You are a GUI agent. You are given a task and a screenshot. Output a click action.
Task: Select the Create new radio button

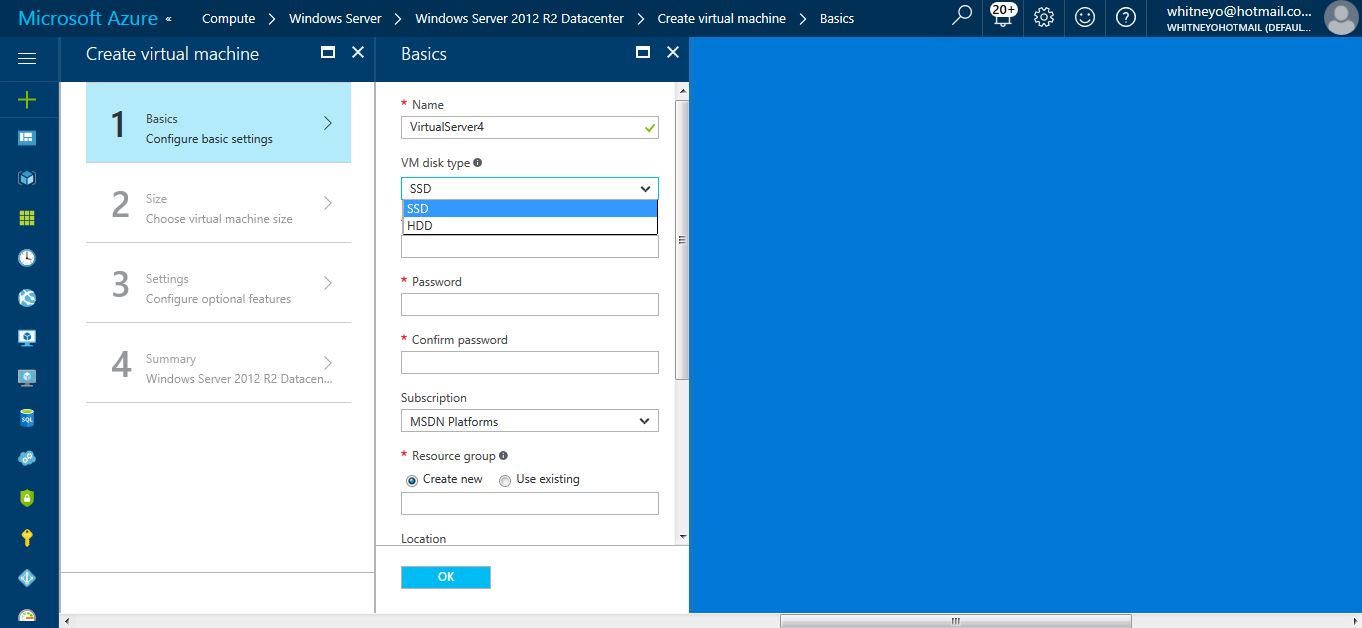(412, 480)
